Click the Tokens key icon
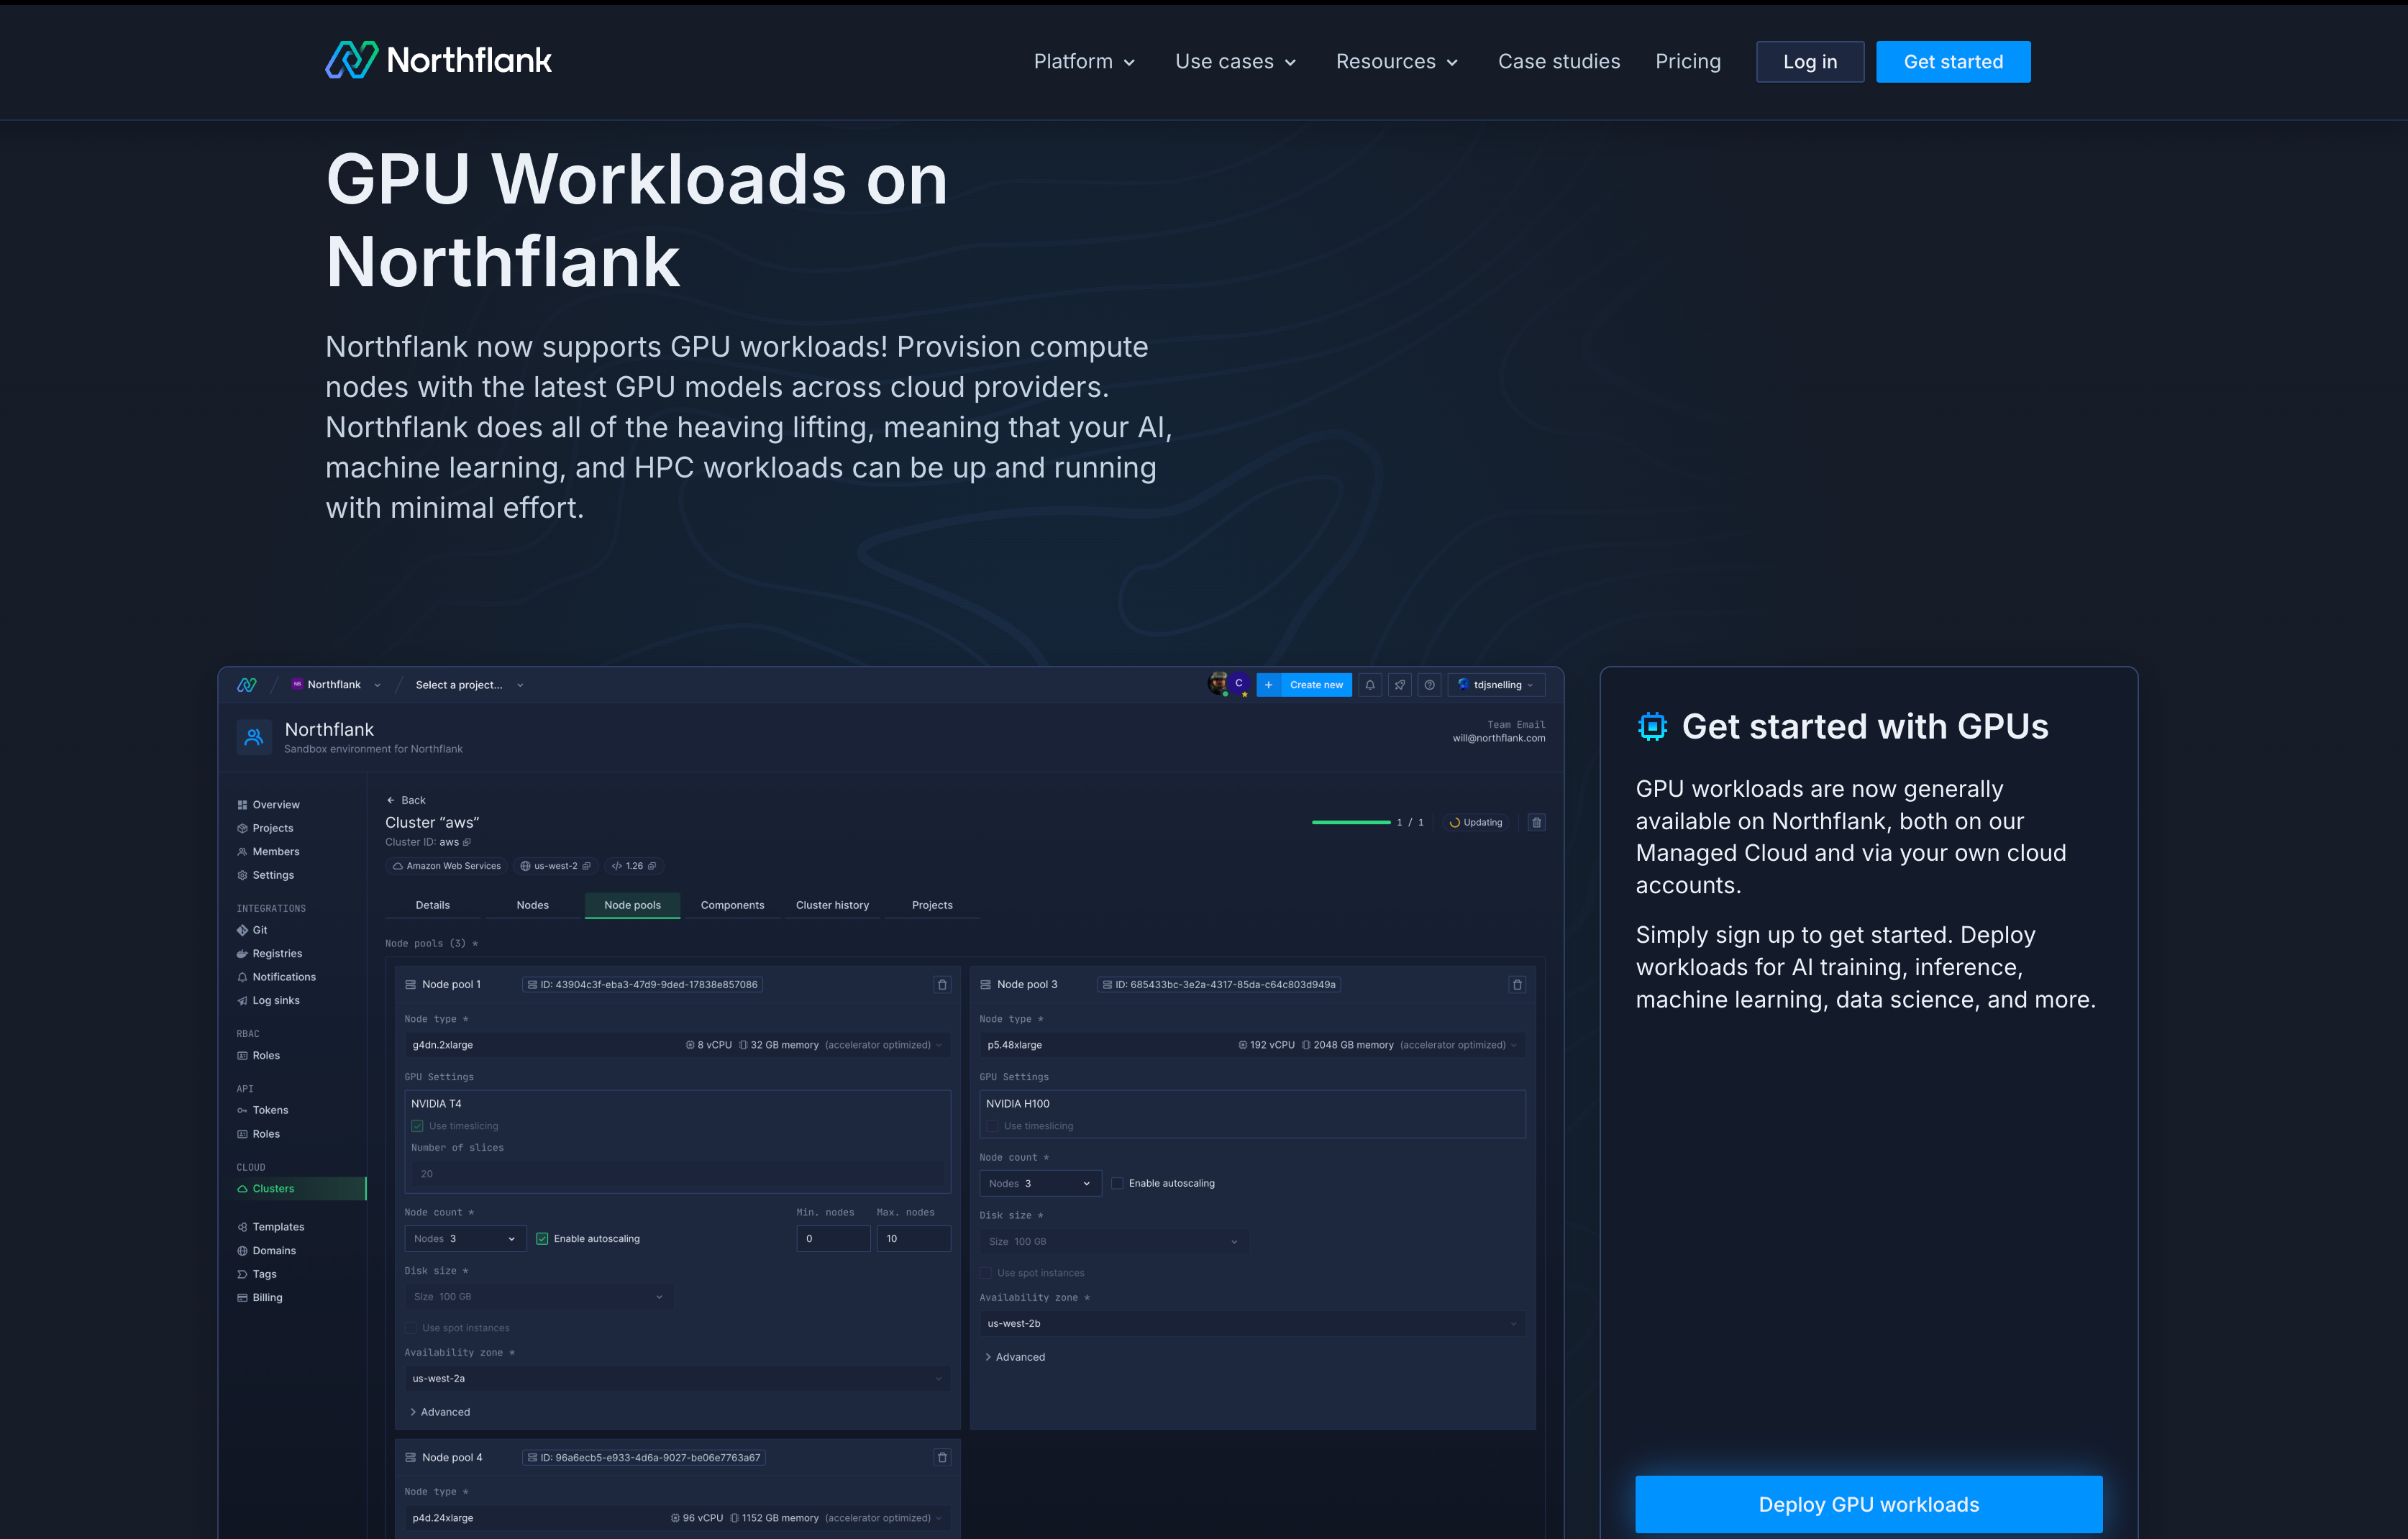The width and height of the screenshot is (2408, 1539). (242, 1111)
